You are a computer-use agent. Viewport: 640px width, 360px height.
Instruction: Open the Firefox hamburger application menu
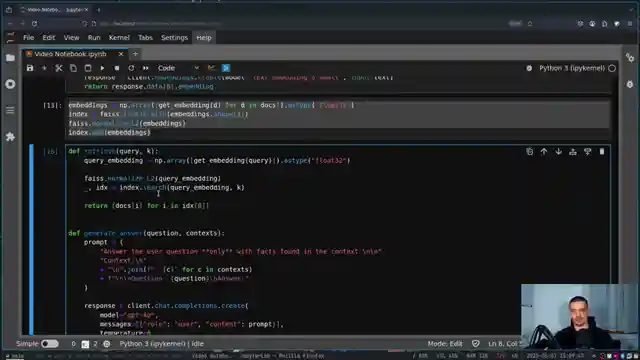coord(630,24)
